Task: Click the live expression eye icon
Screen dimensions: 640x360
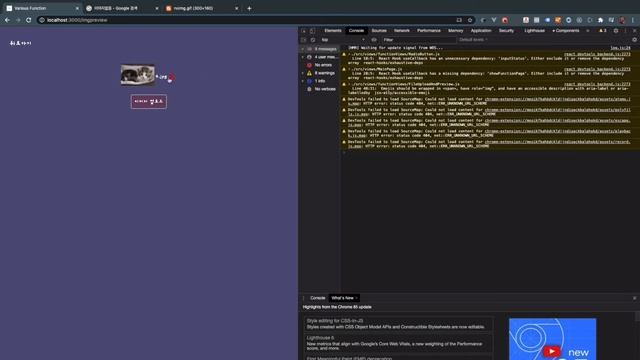Action: pyautogui.click(x=374, y=40)
